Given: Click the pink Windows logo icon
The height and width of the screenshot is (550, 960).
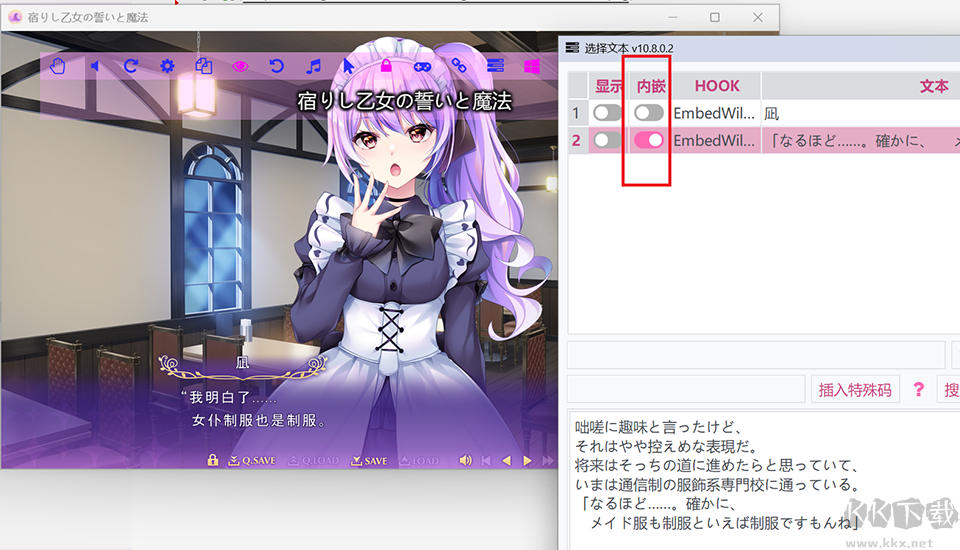Looking at the screenshot, I should click(x=532, y=66).
